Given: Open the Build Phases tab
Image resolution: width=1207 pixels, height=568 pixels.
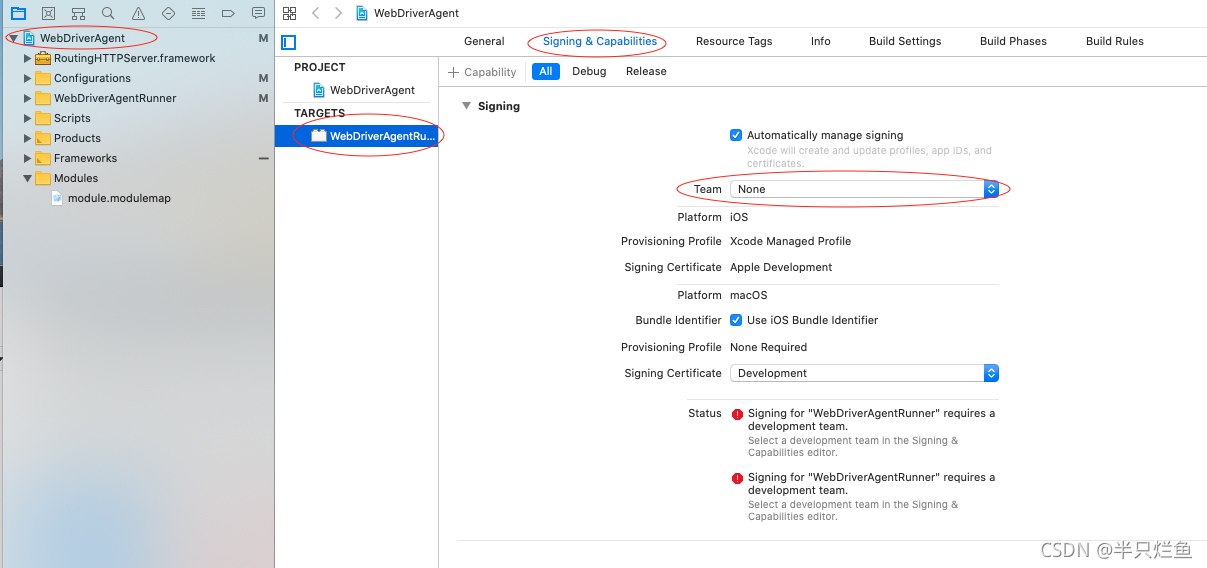Looking at the screenshot, I should tap(1013, 41).
